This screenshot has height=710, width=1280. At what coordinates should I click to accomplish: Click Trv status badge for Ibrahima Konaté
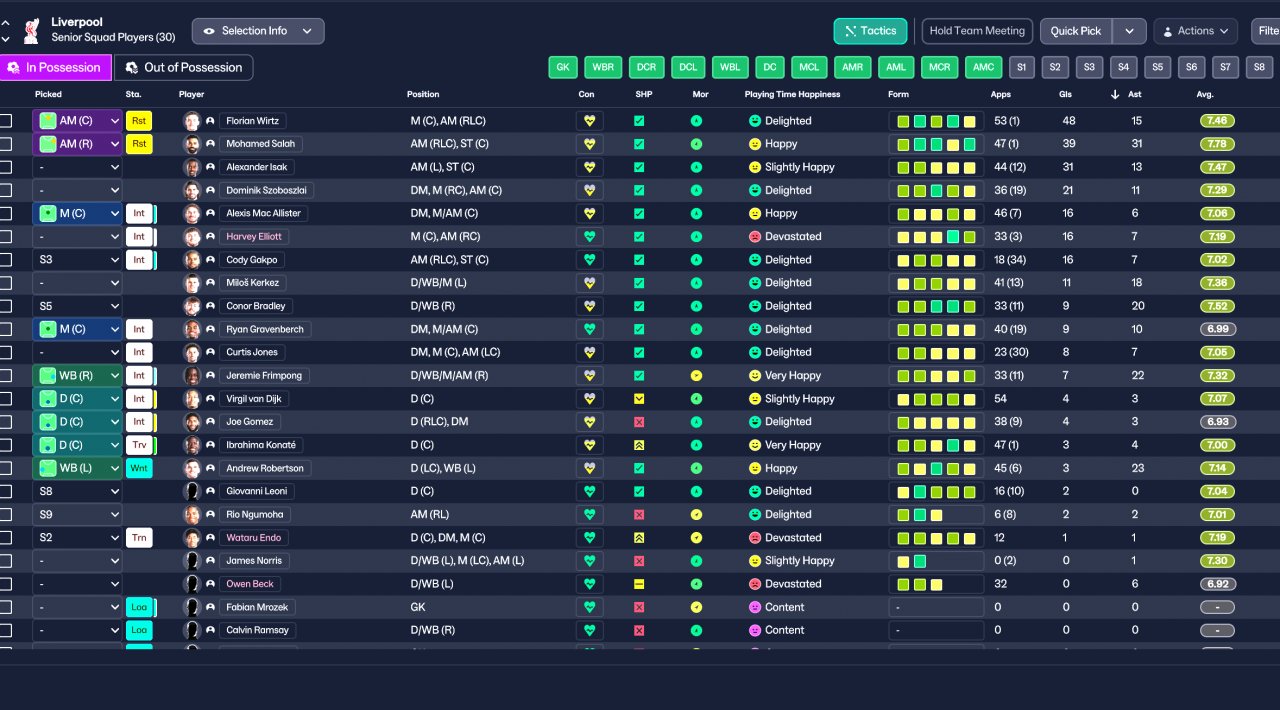(139, 445)
